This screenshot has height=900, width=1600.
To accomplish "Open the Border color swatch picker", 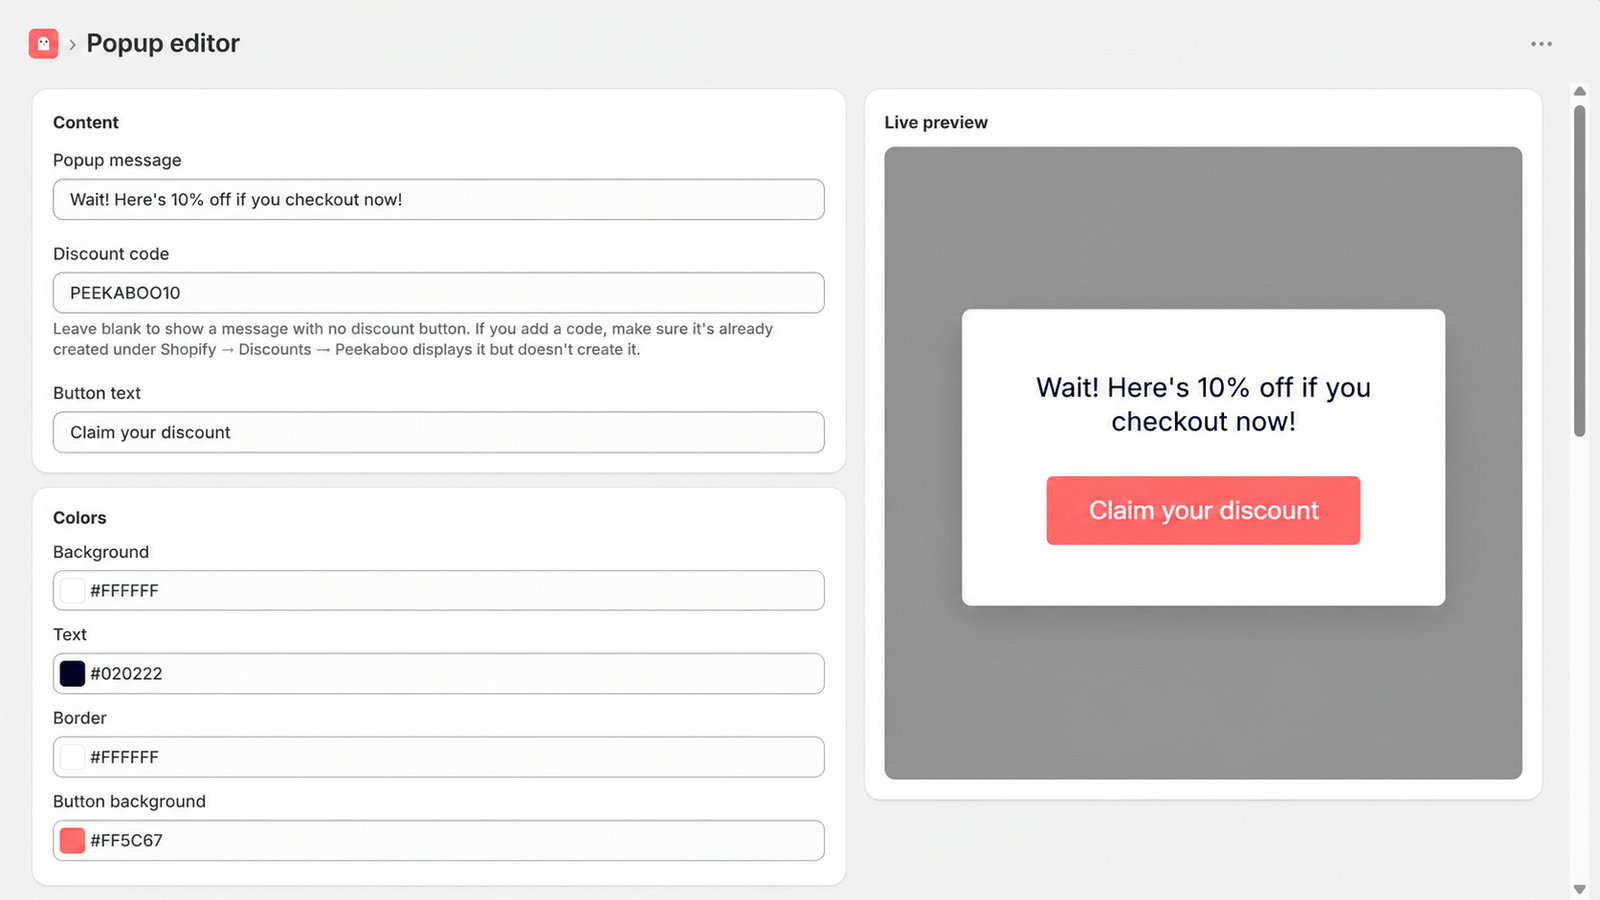I will click(72, 757).
